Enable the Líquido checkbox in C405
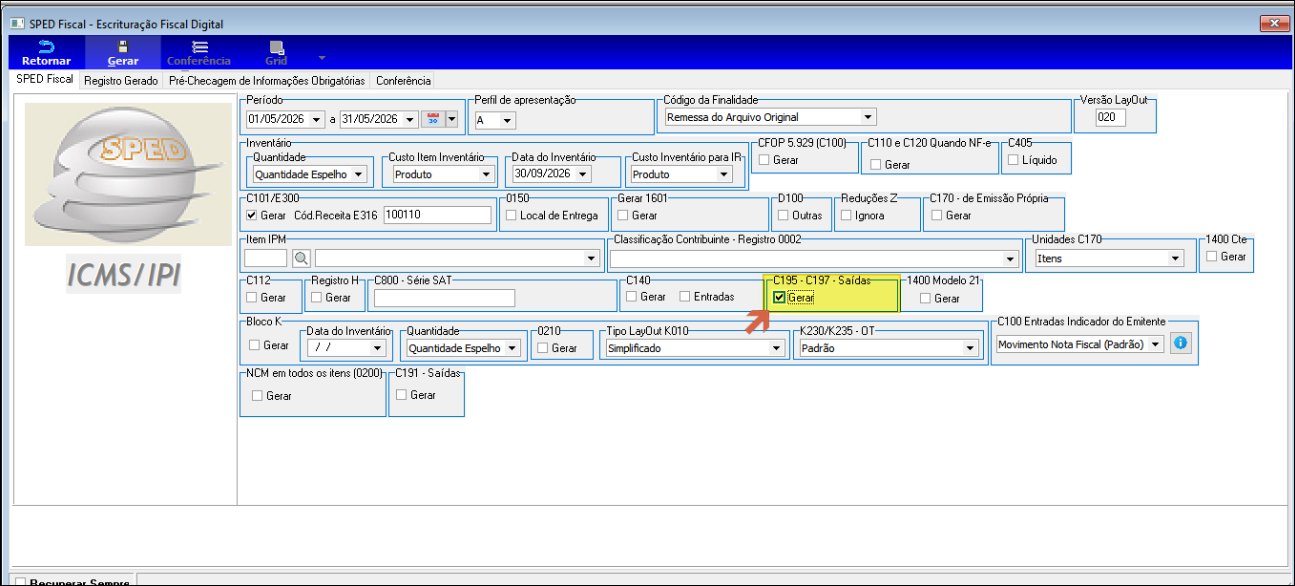This screenshot has height=586, width=1295. (1013, 160)
